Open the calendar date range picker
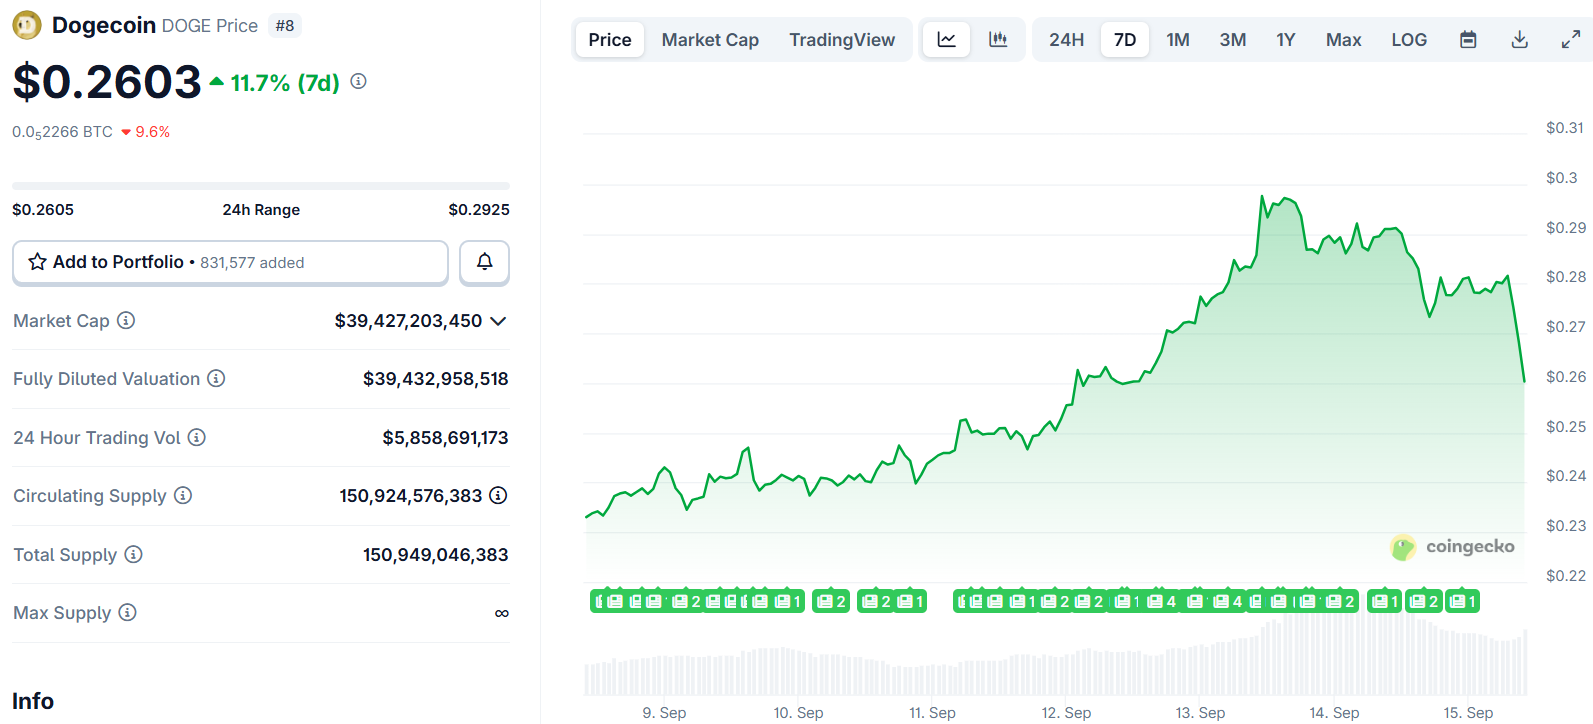 click(x=1468, y=40)
